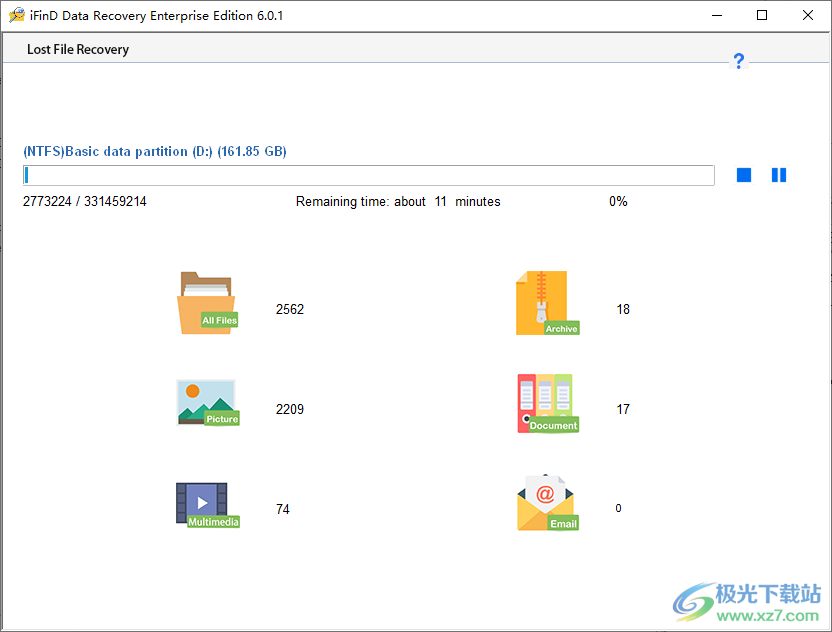Minimize the iFinD Data Recovery window
The height and width of the screenshot is (632, 832).
point(717,15)
